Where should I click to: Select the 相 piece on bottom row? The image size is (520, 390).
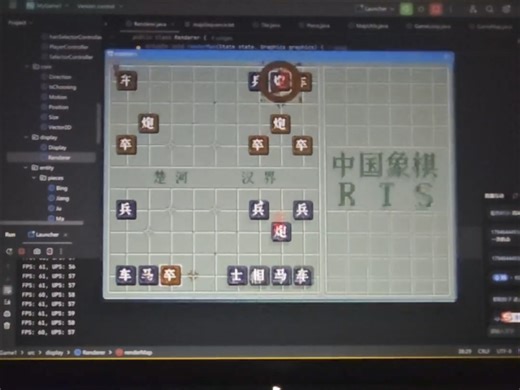tap(258, 276)
